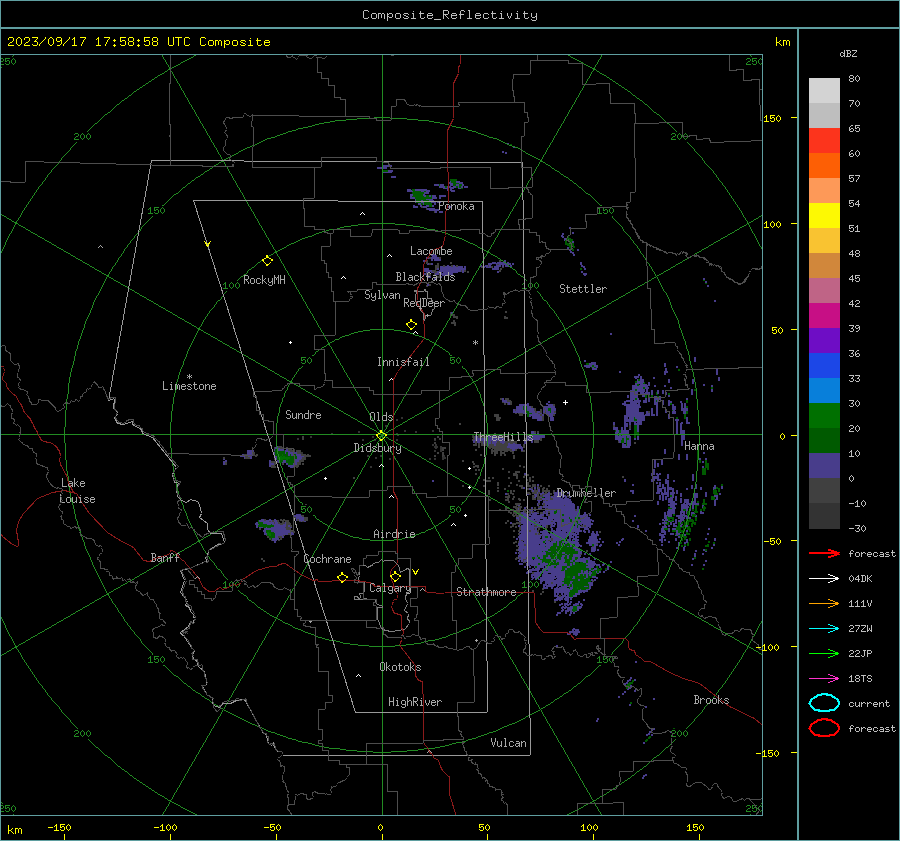Viewport: 900px width, 841px height.
Task: Click the Okotoks town label
Action: 400,667
